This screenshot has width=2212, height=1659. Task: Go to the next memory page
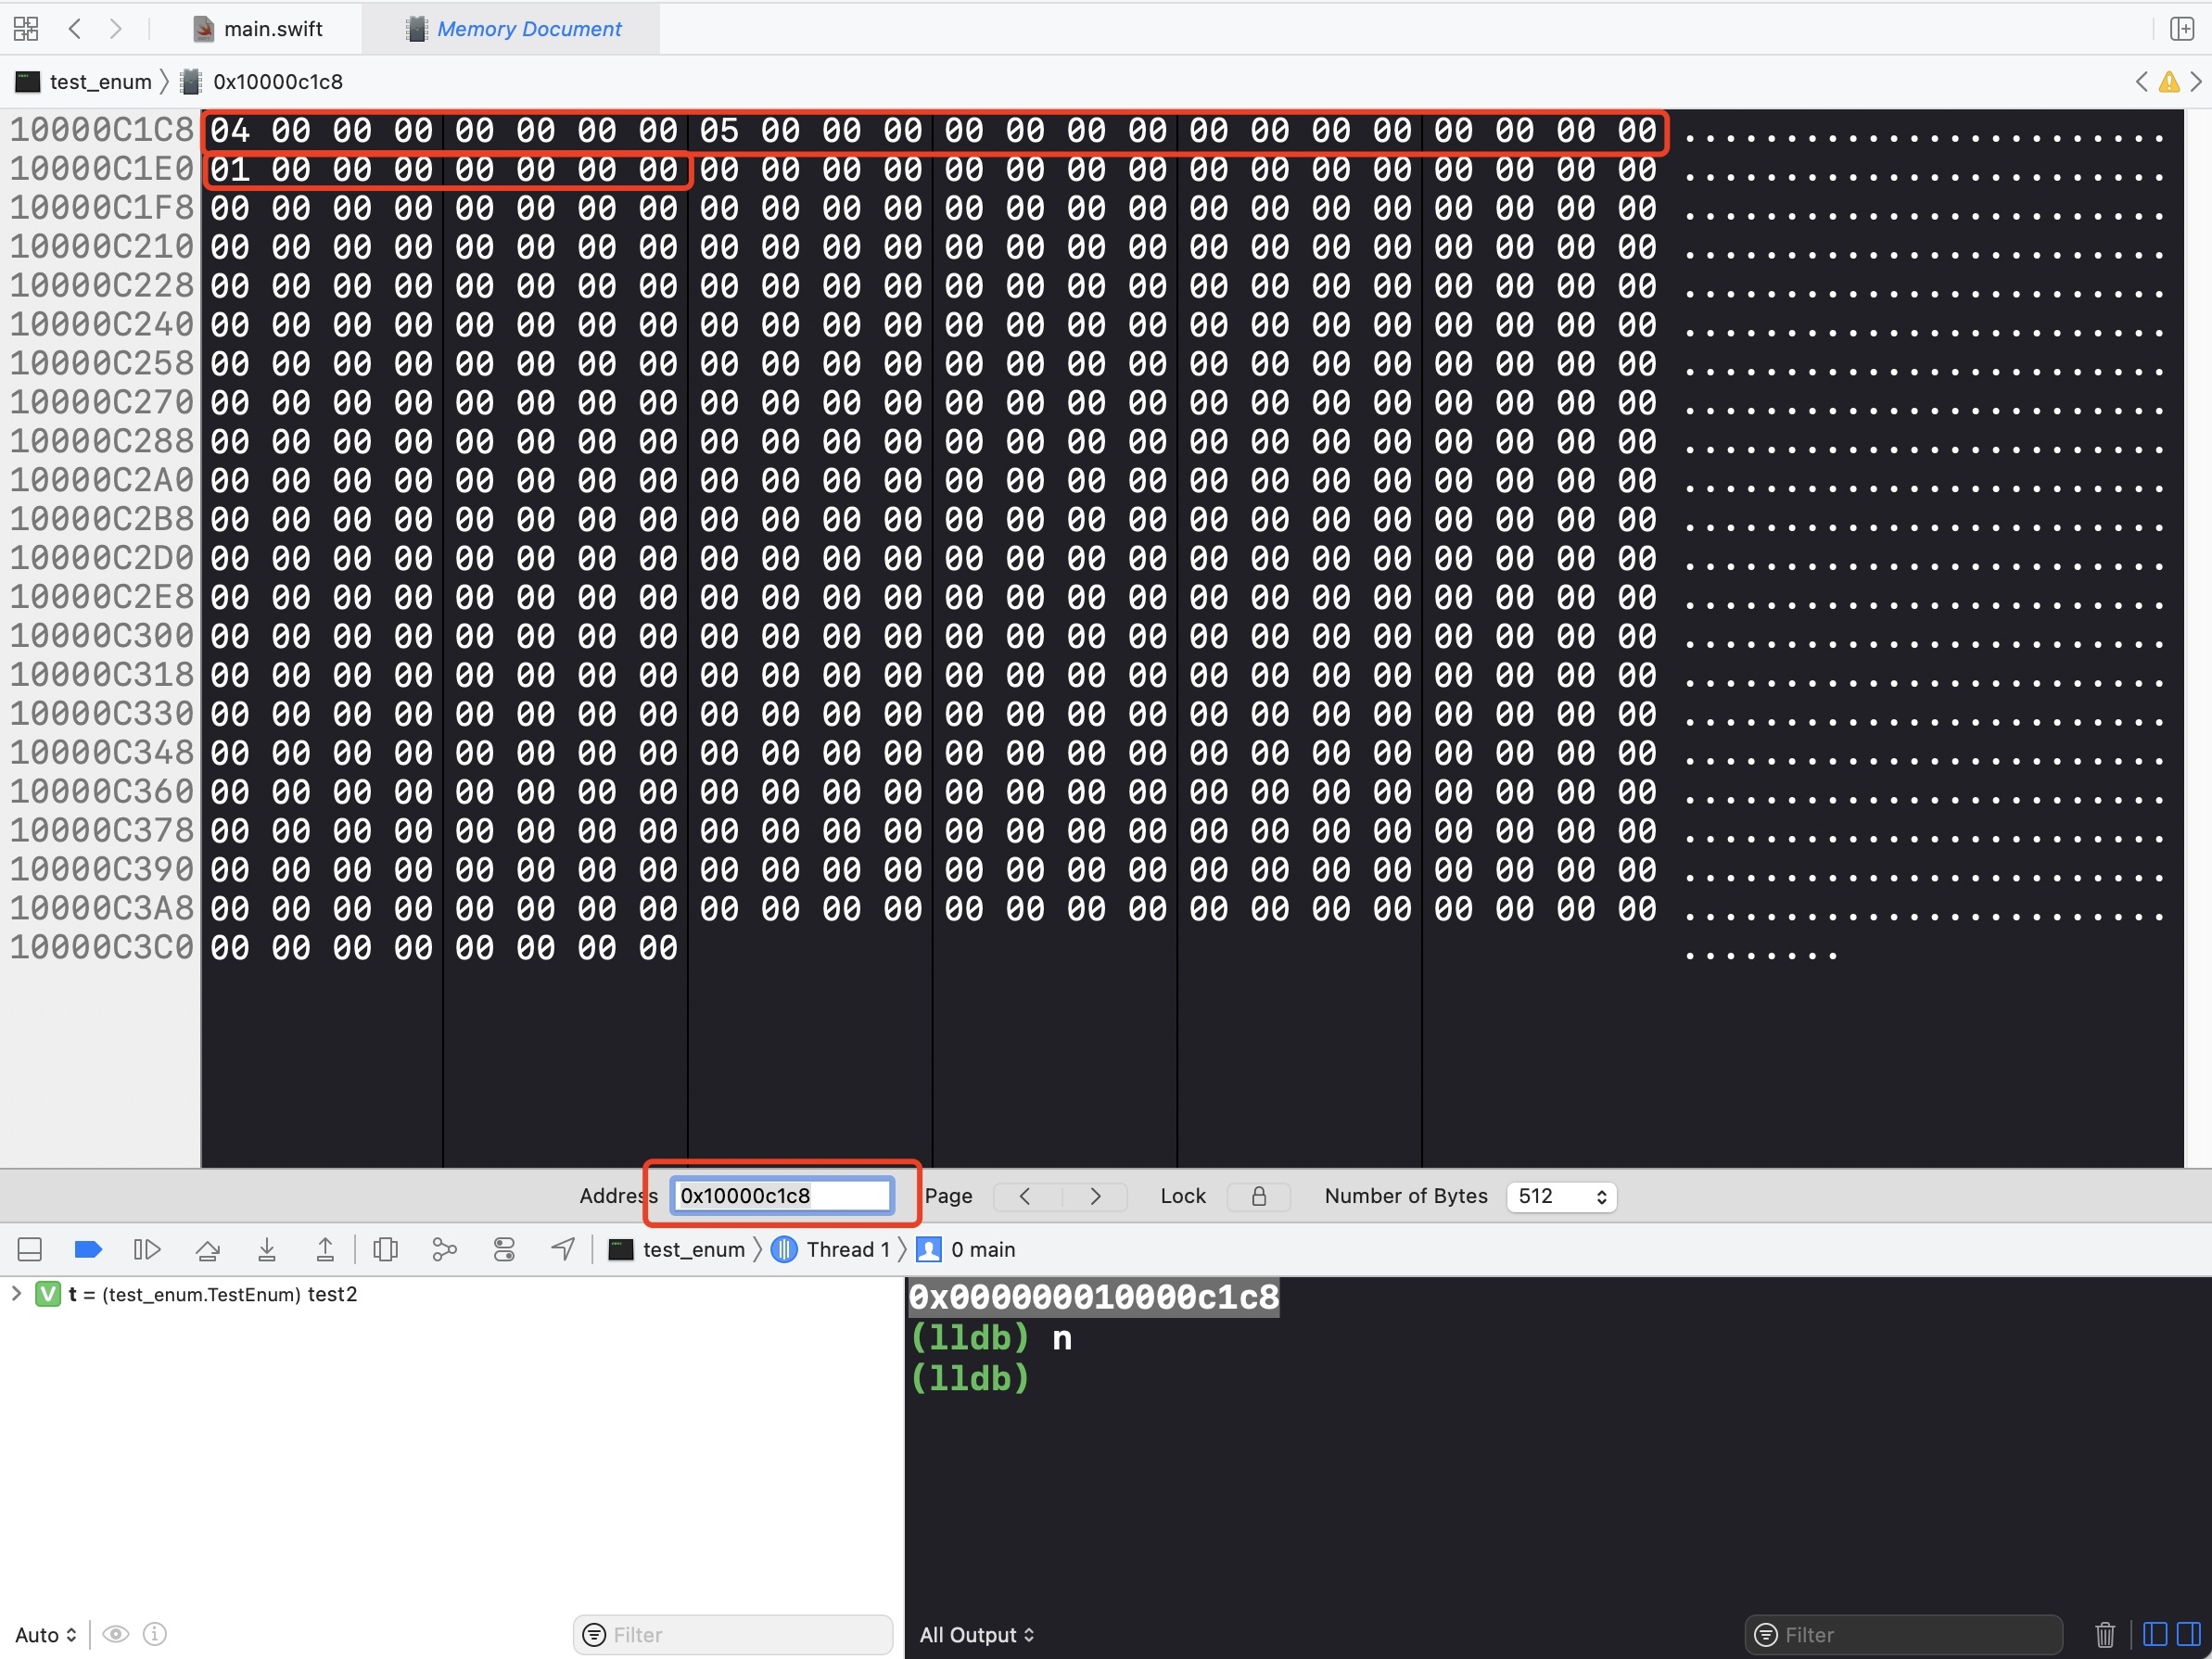1095,1196
